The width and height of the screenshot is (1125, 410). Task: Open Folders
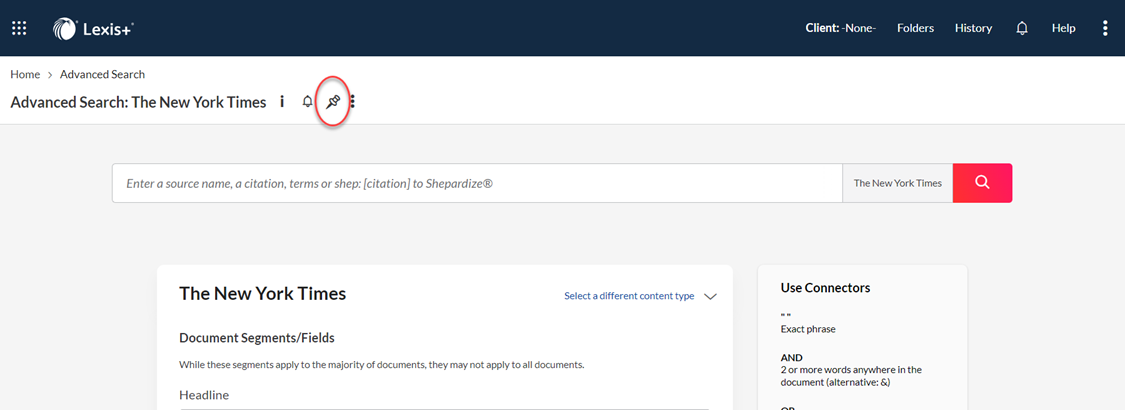tap(915, 29)
